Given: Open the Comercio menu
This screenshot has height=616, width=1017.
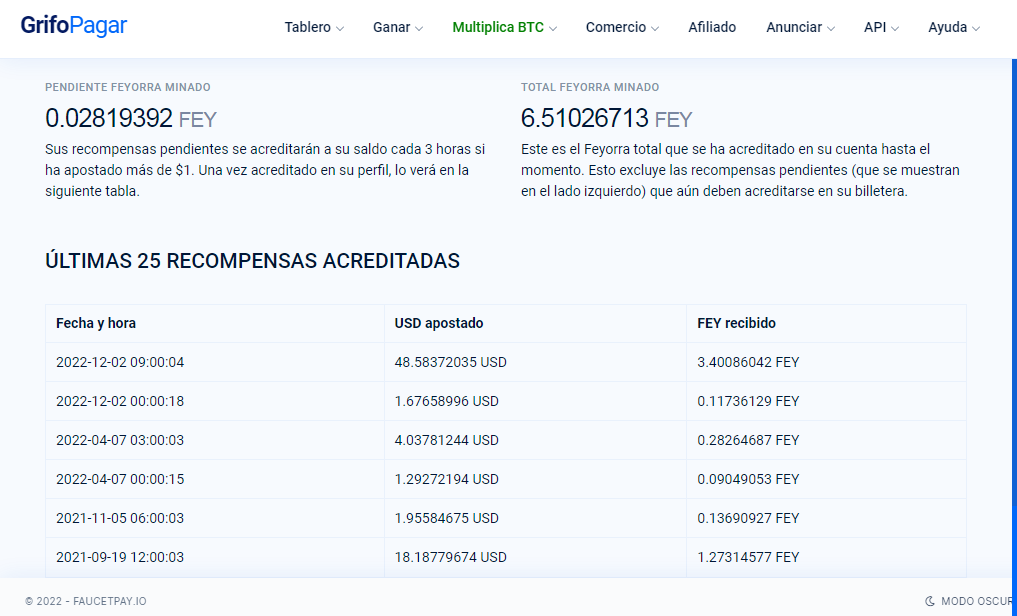Looking at the screenshot, I should pos(622,27).
